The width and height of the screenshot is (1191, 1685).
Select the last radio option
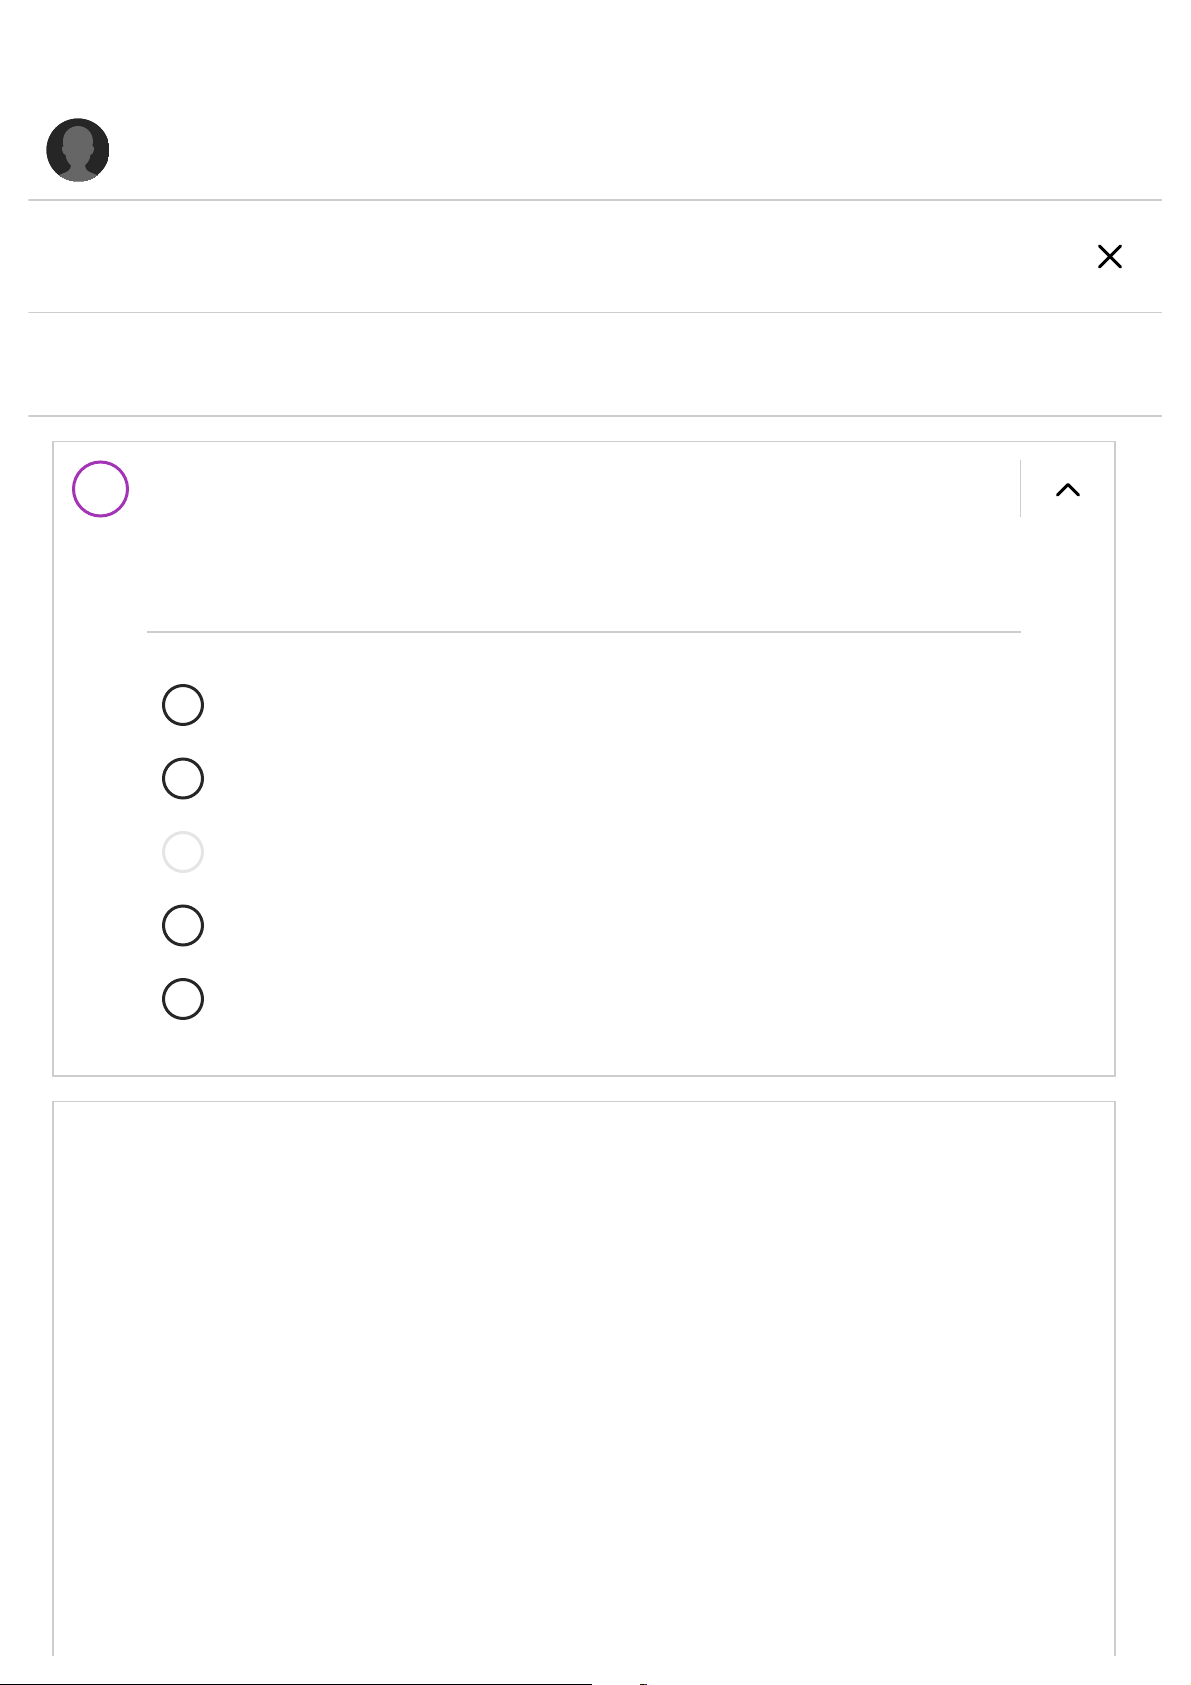(x=183, y=999)
